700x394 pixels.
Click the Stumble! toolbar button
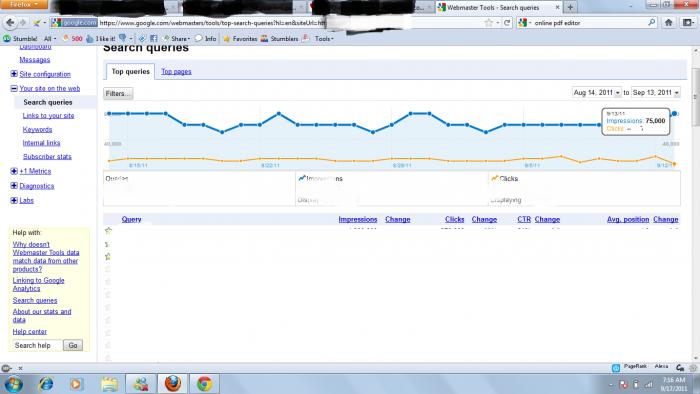click(x=20, y=39)
